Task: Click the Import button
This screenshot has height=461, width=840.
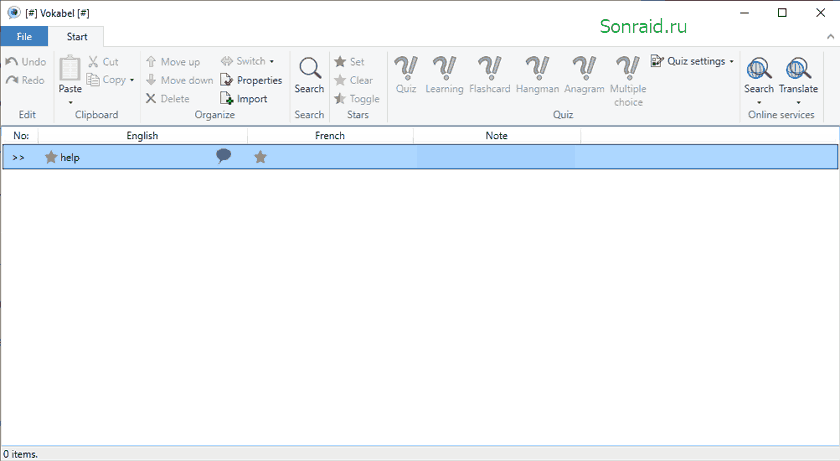Action: coord(244,99)
